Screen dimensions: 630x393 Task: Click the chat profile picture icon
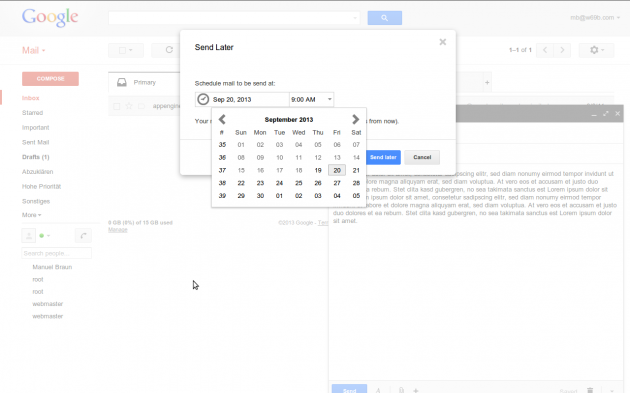29,236
